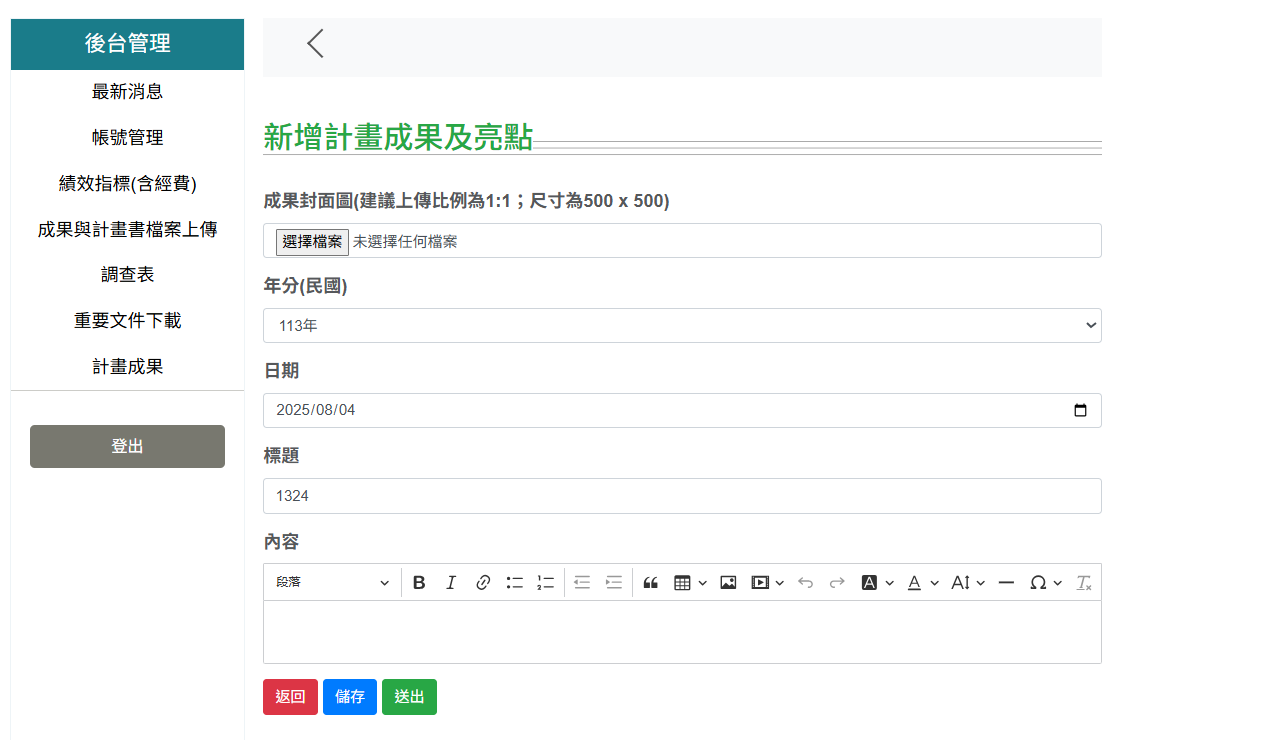The image size is (1285, 740).
Task: Click the 選擇檔案 file chooser button
Action: pyautogui.click(x=312, y=242)
